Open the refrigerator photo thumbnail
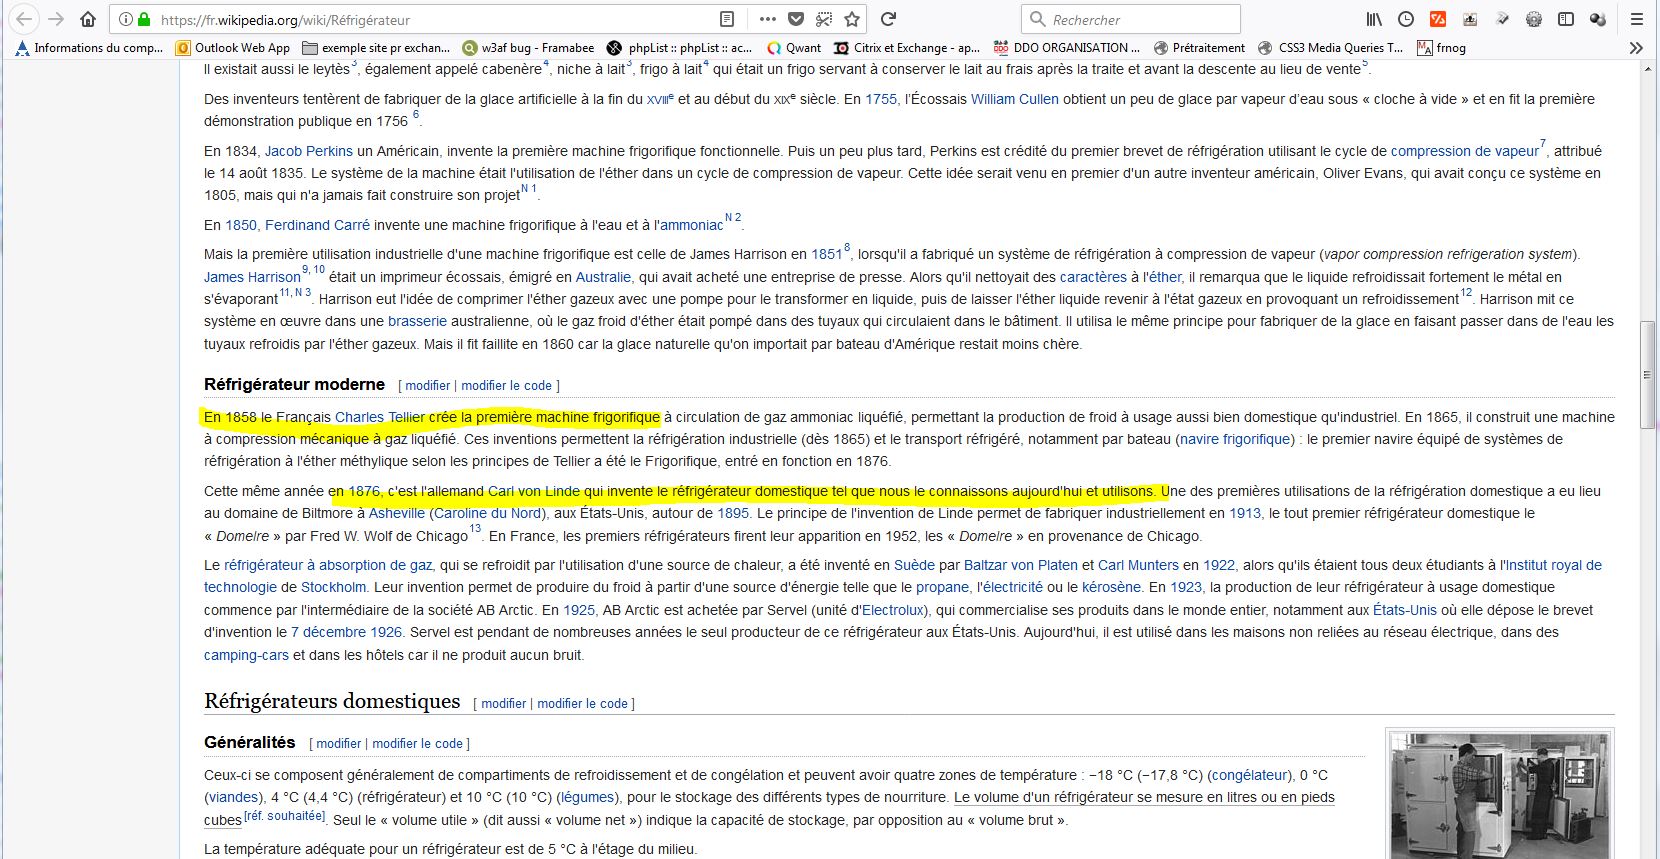The image size is (1660, 859). point(1498,795)
